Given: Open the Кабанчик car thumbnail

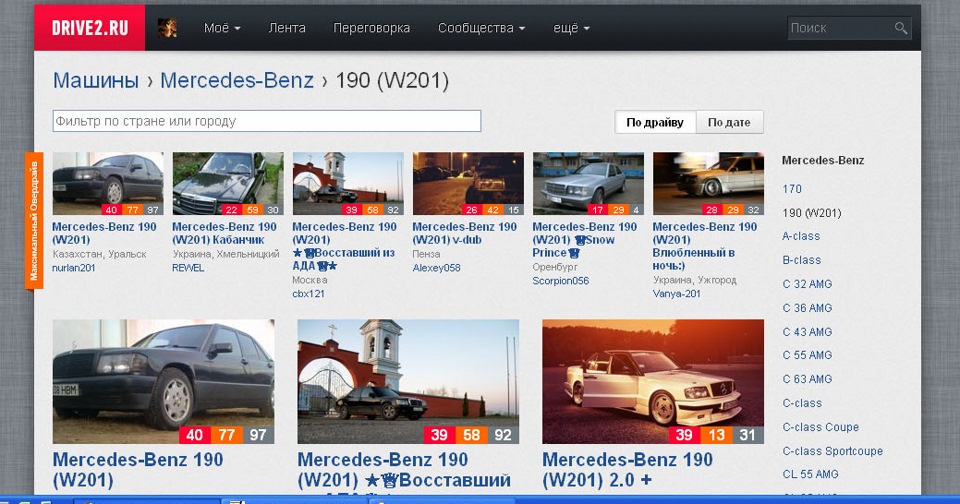Looking at the screenshot, I should coord(228,184).
